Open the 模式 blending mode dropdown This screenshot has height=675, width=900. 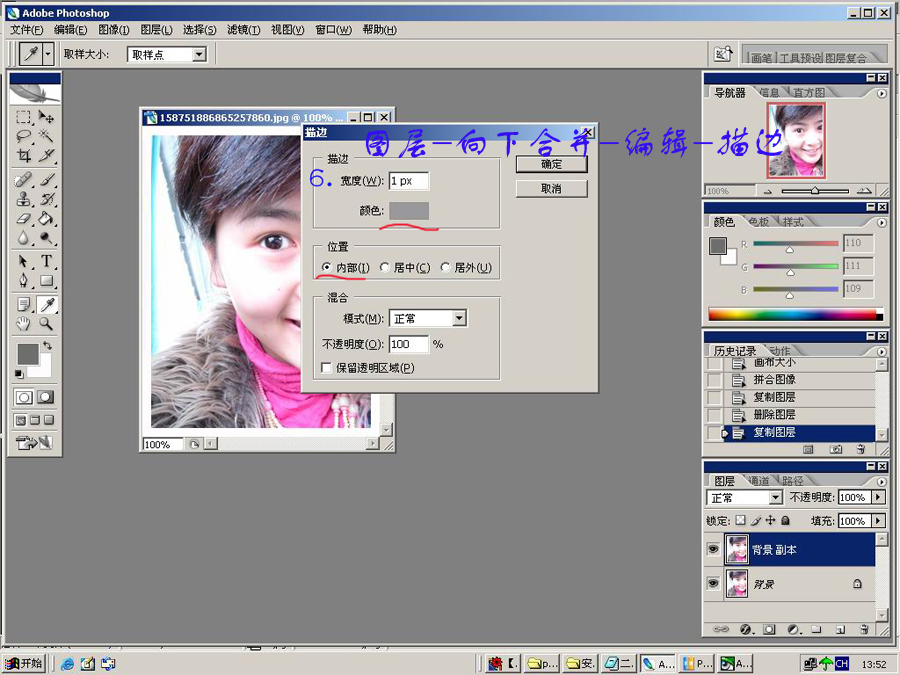pos(428,317)
